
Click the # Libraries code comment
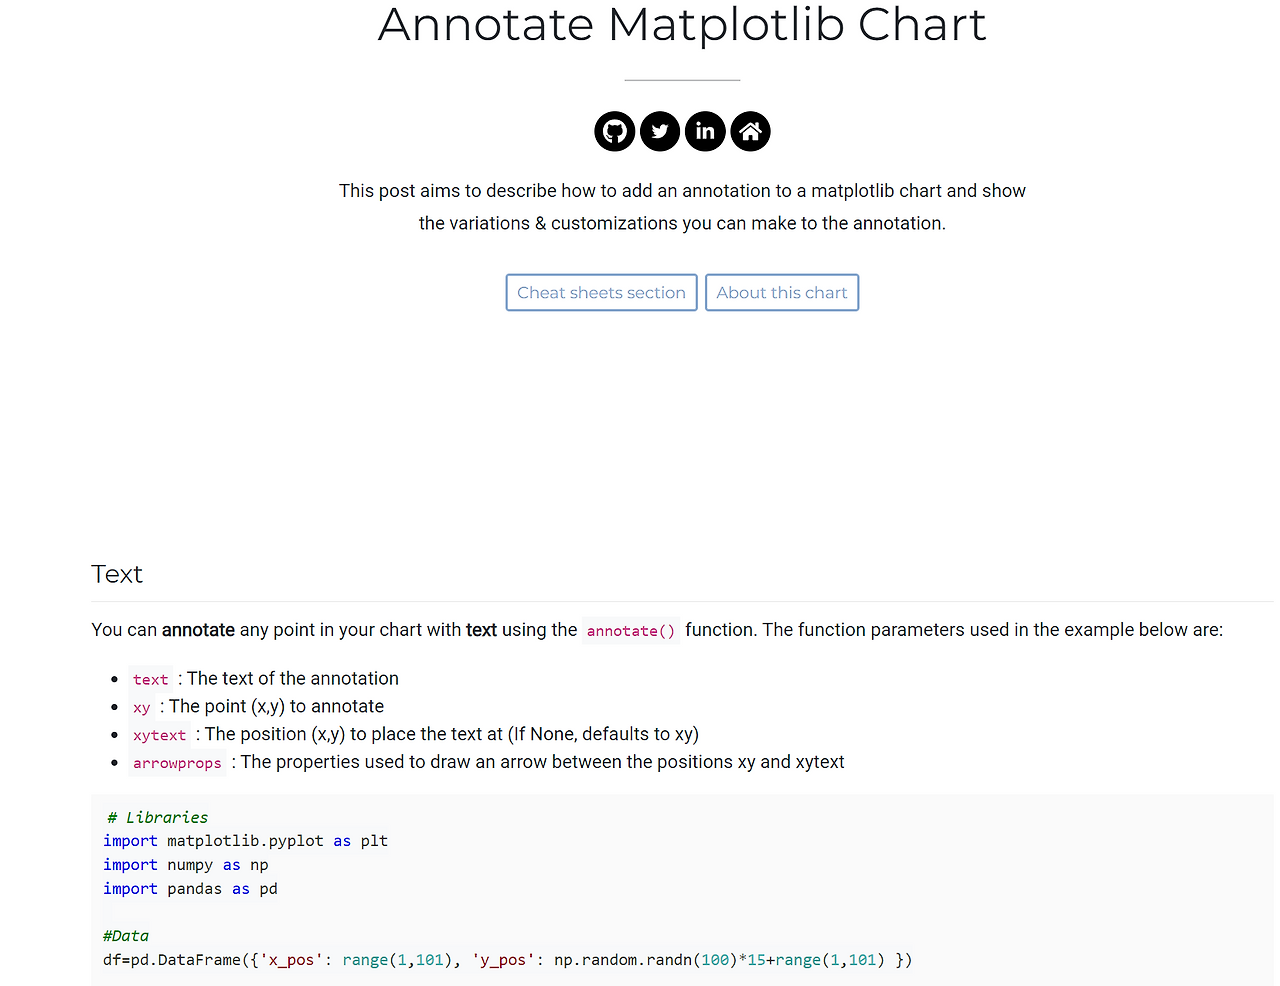point(158,818)
